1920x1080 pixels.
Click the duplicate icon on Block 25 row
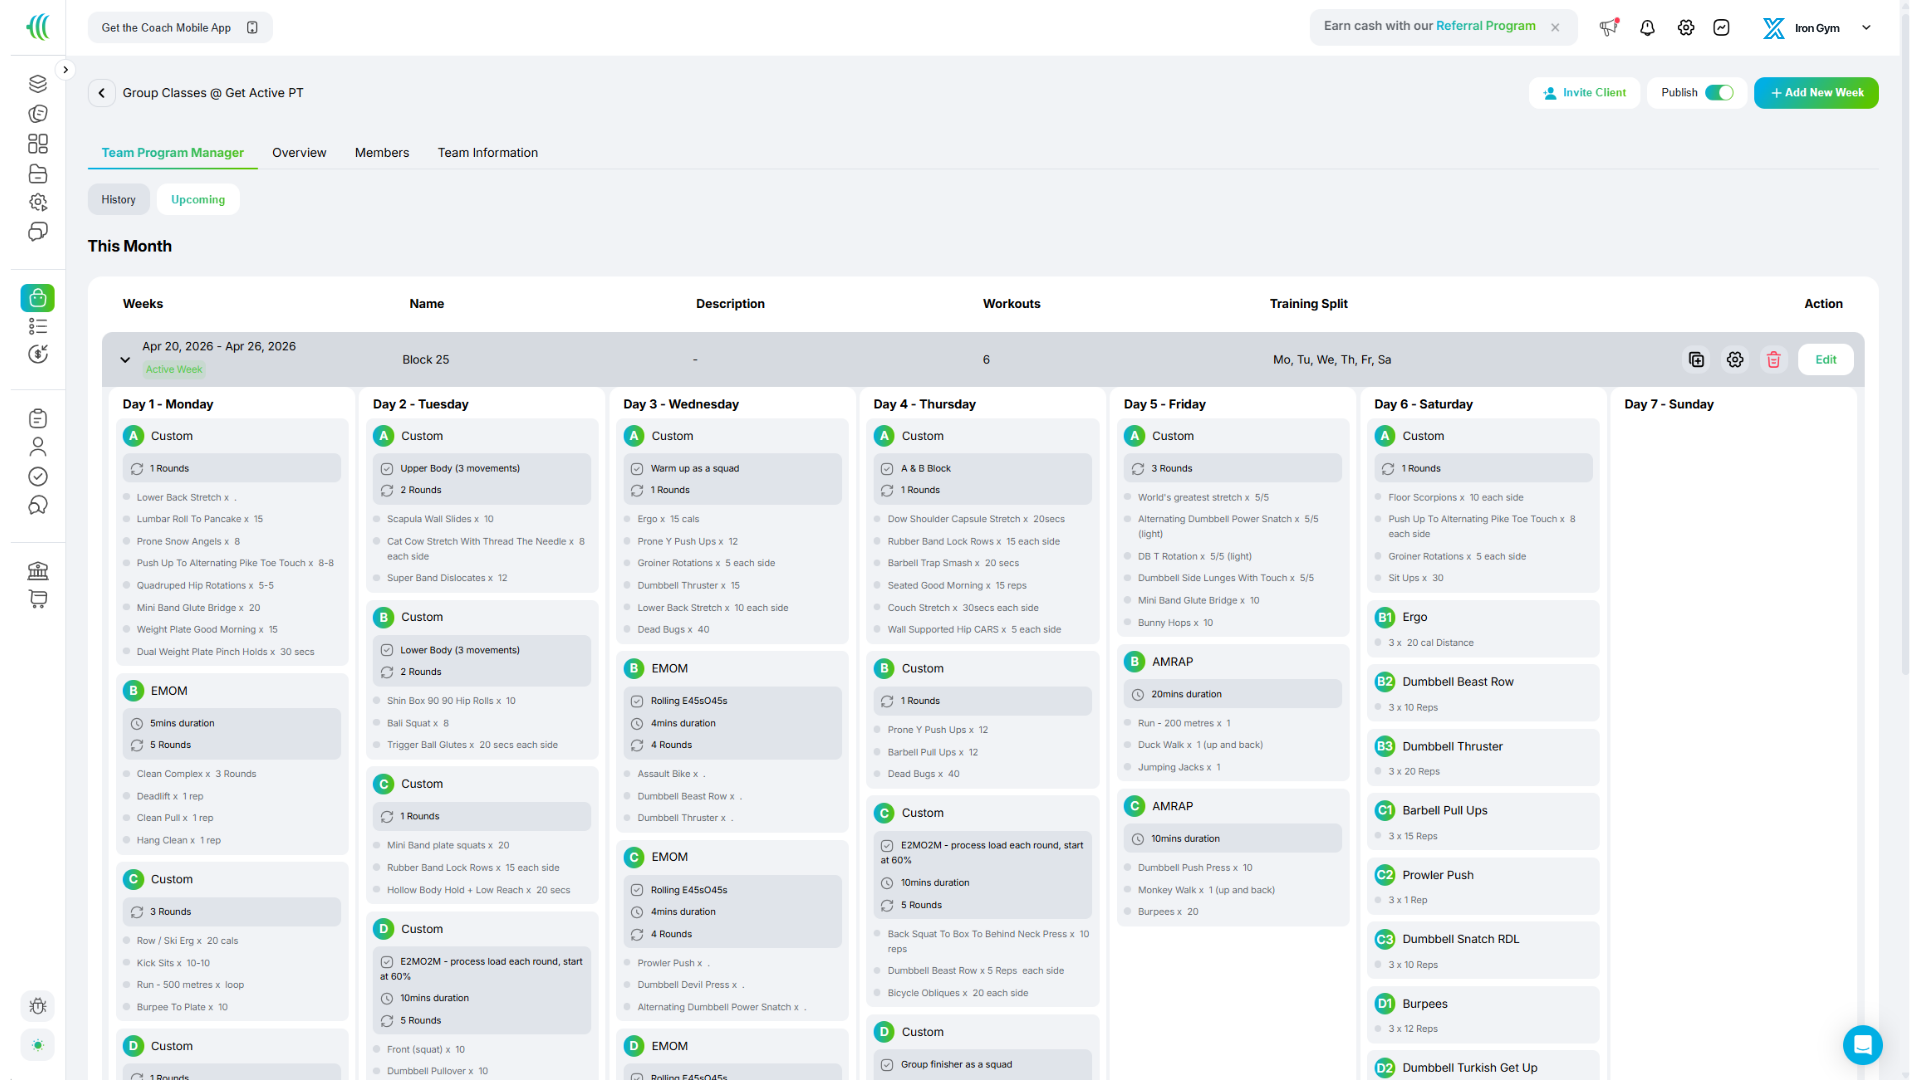pos(1696,359)
